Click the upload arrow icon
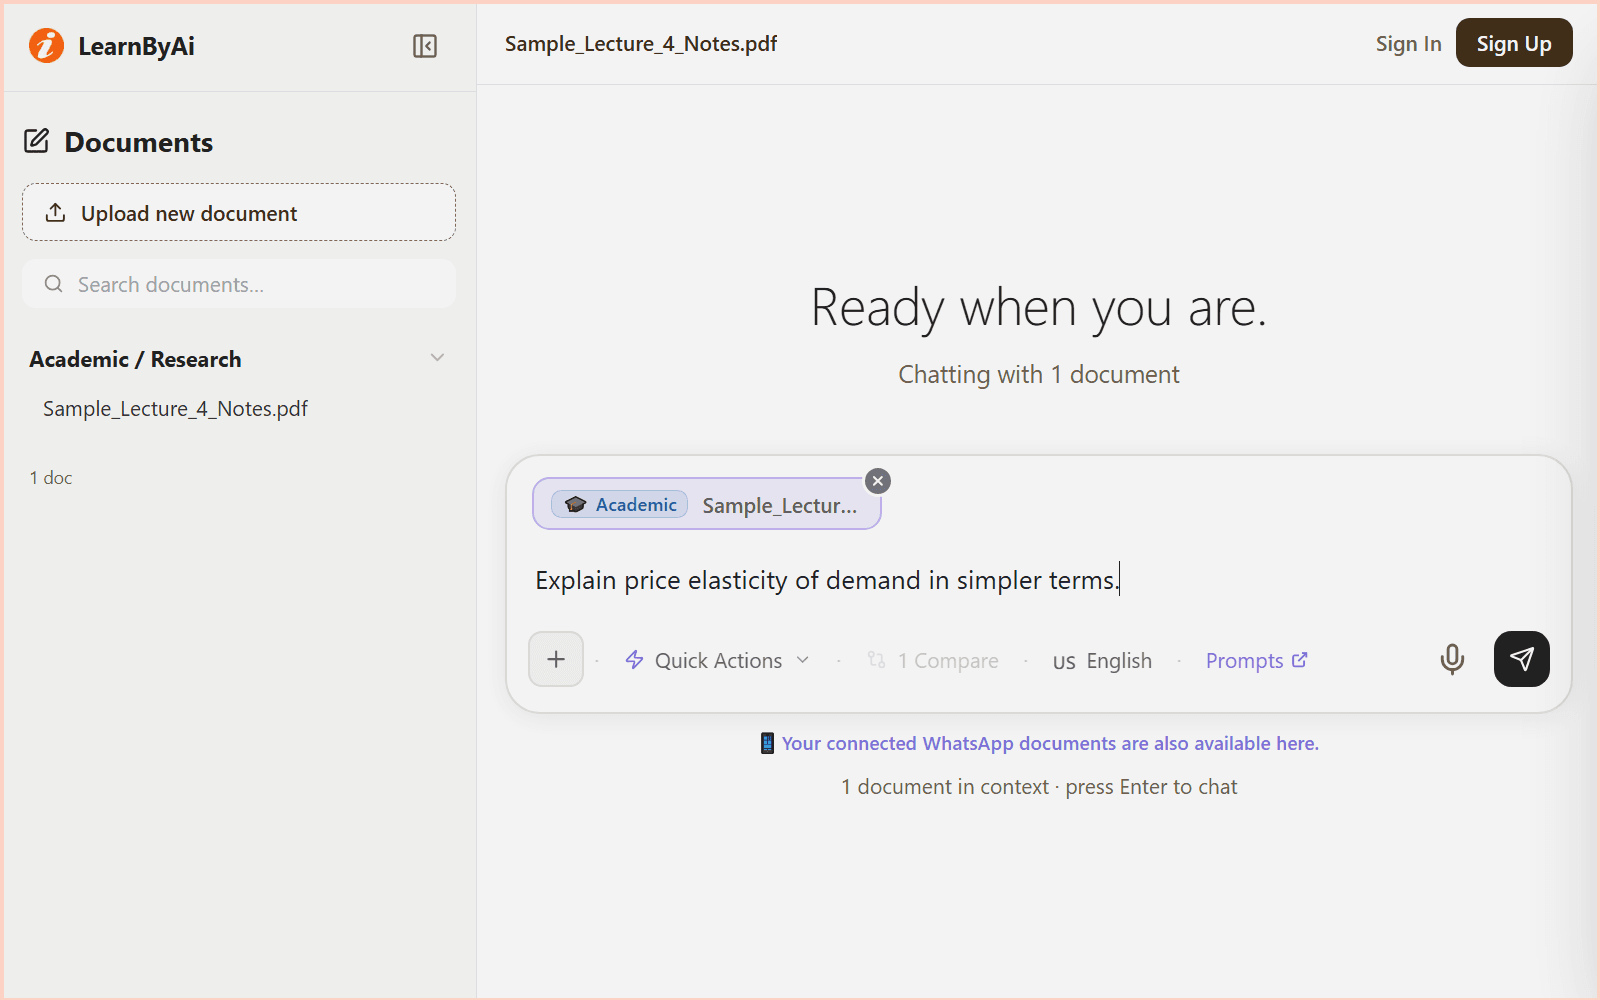Viewport: 1600px width, 1000px height. pyautogui.click(x=56, y=212)
